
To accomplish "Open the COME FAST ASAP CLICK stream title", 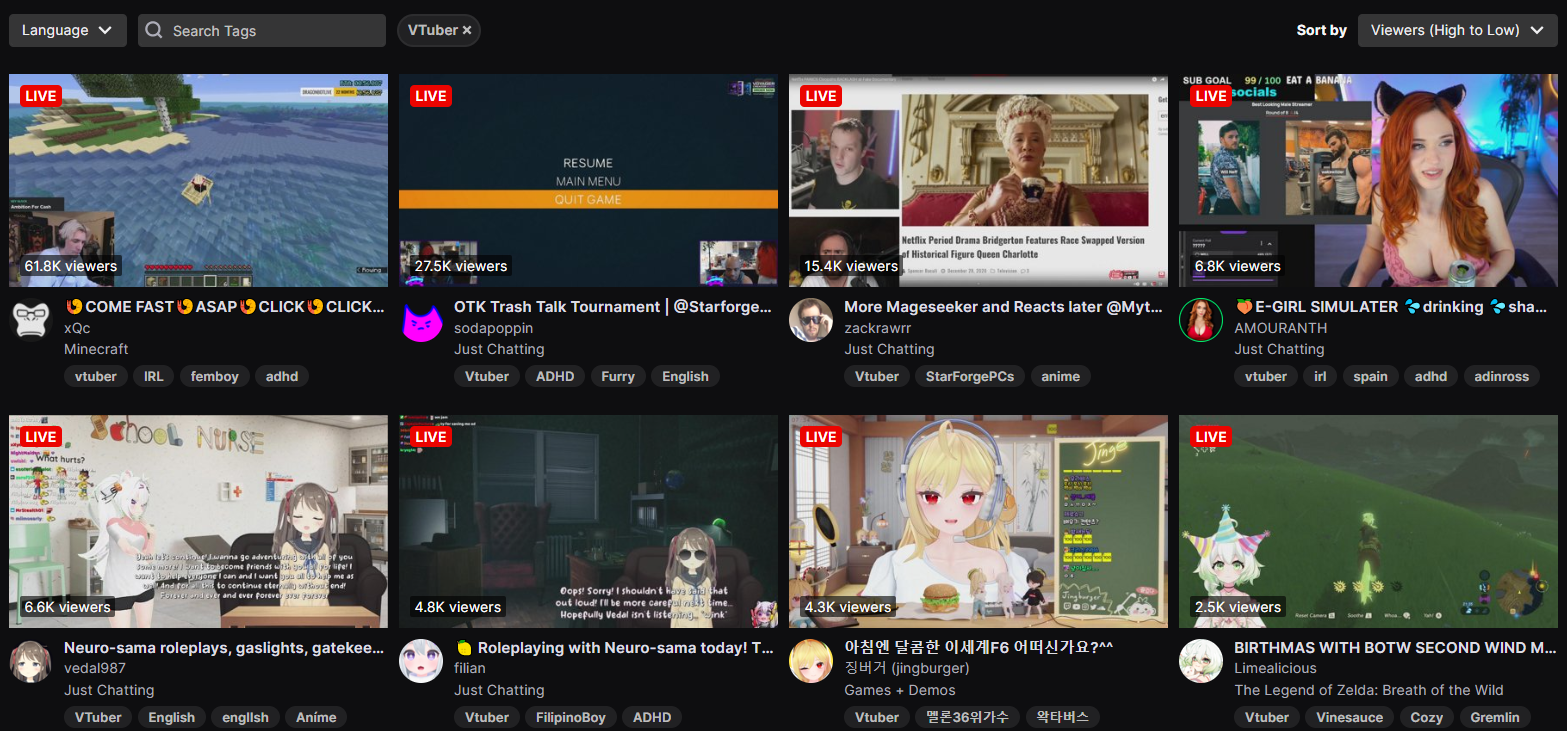I will [x=225, y=307].
